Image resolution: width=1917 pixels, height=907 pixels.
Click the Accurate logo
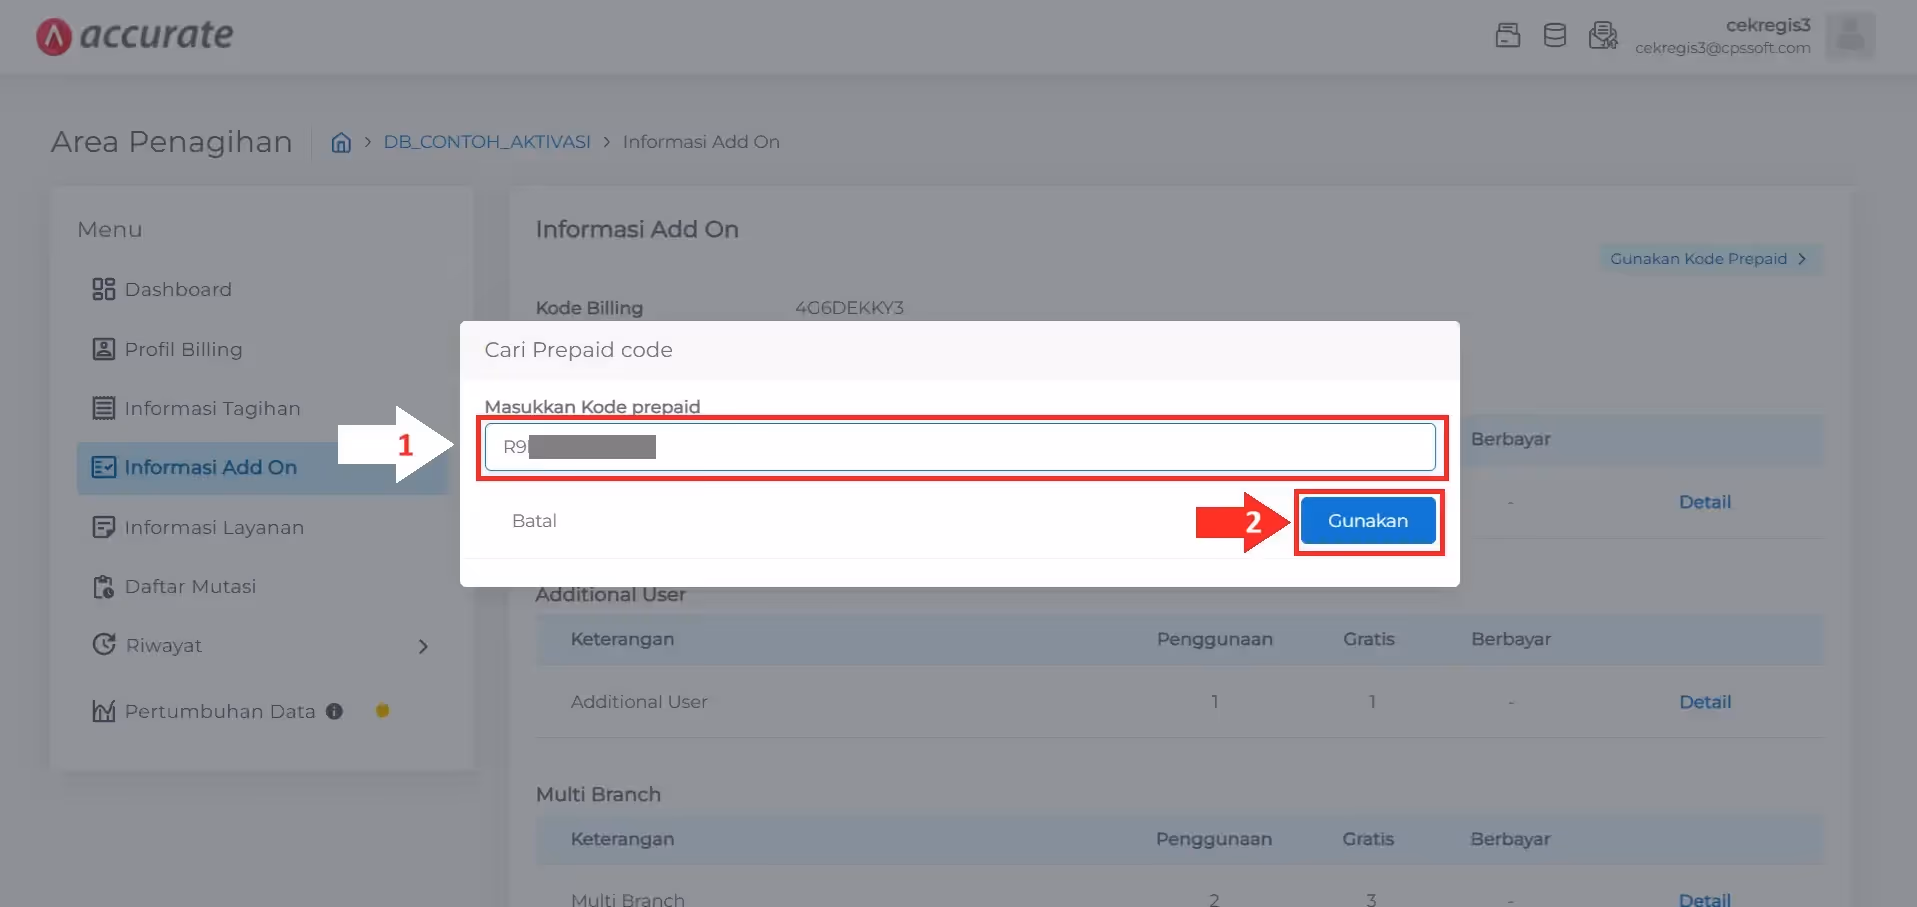point(134,36)
